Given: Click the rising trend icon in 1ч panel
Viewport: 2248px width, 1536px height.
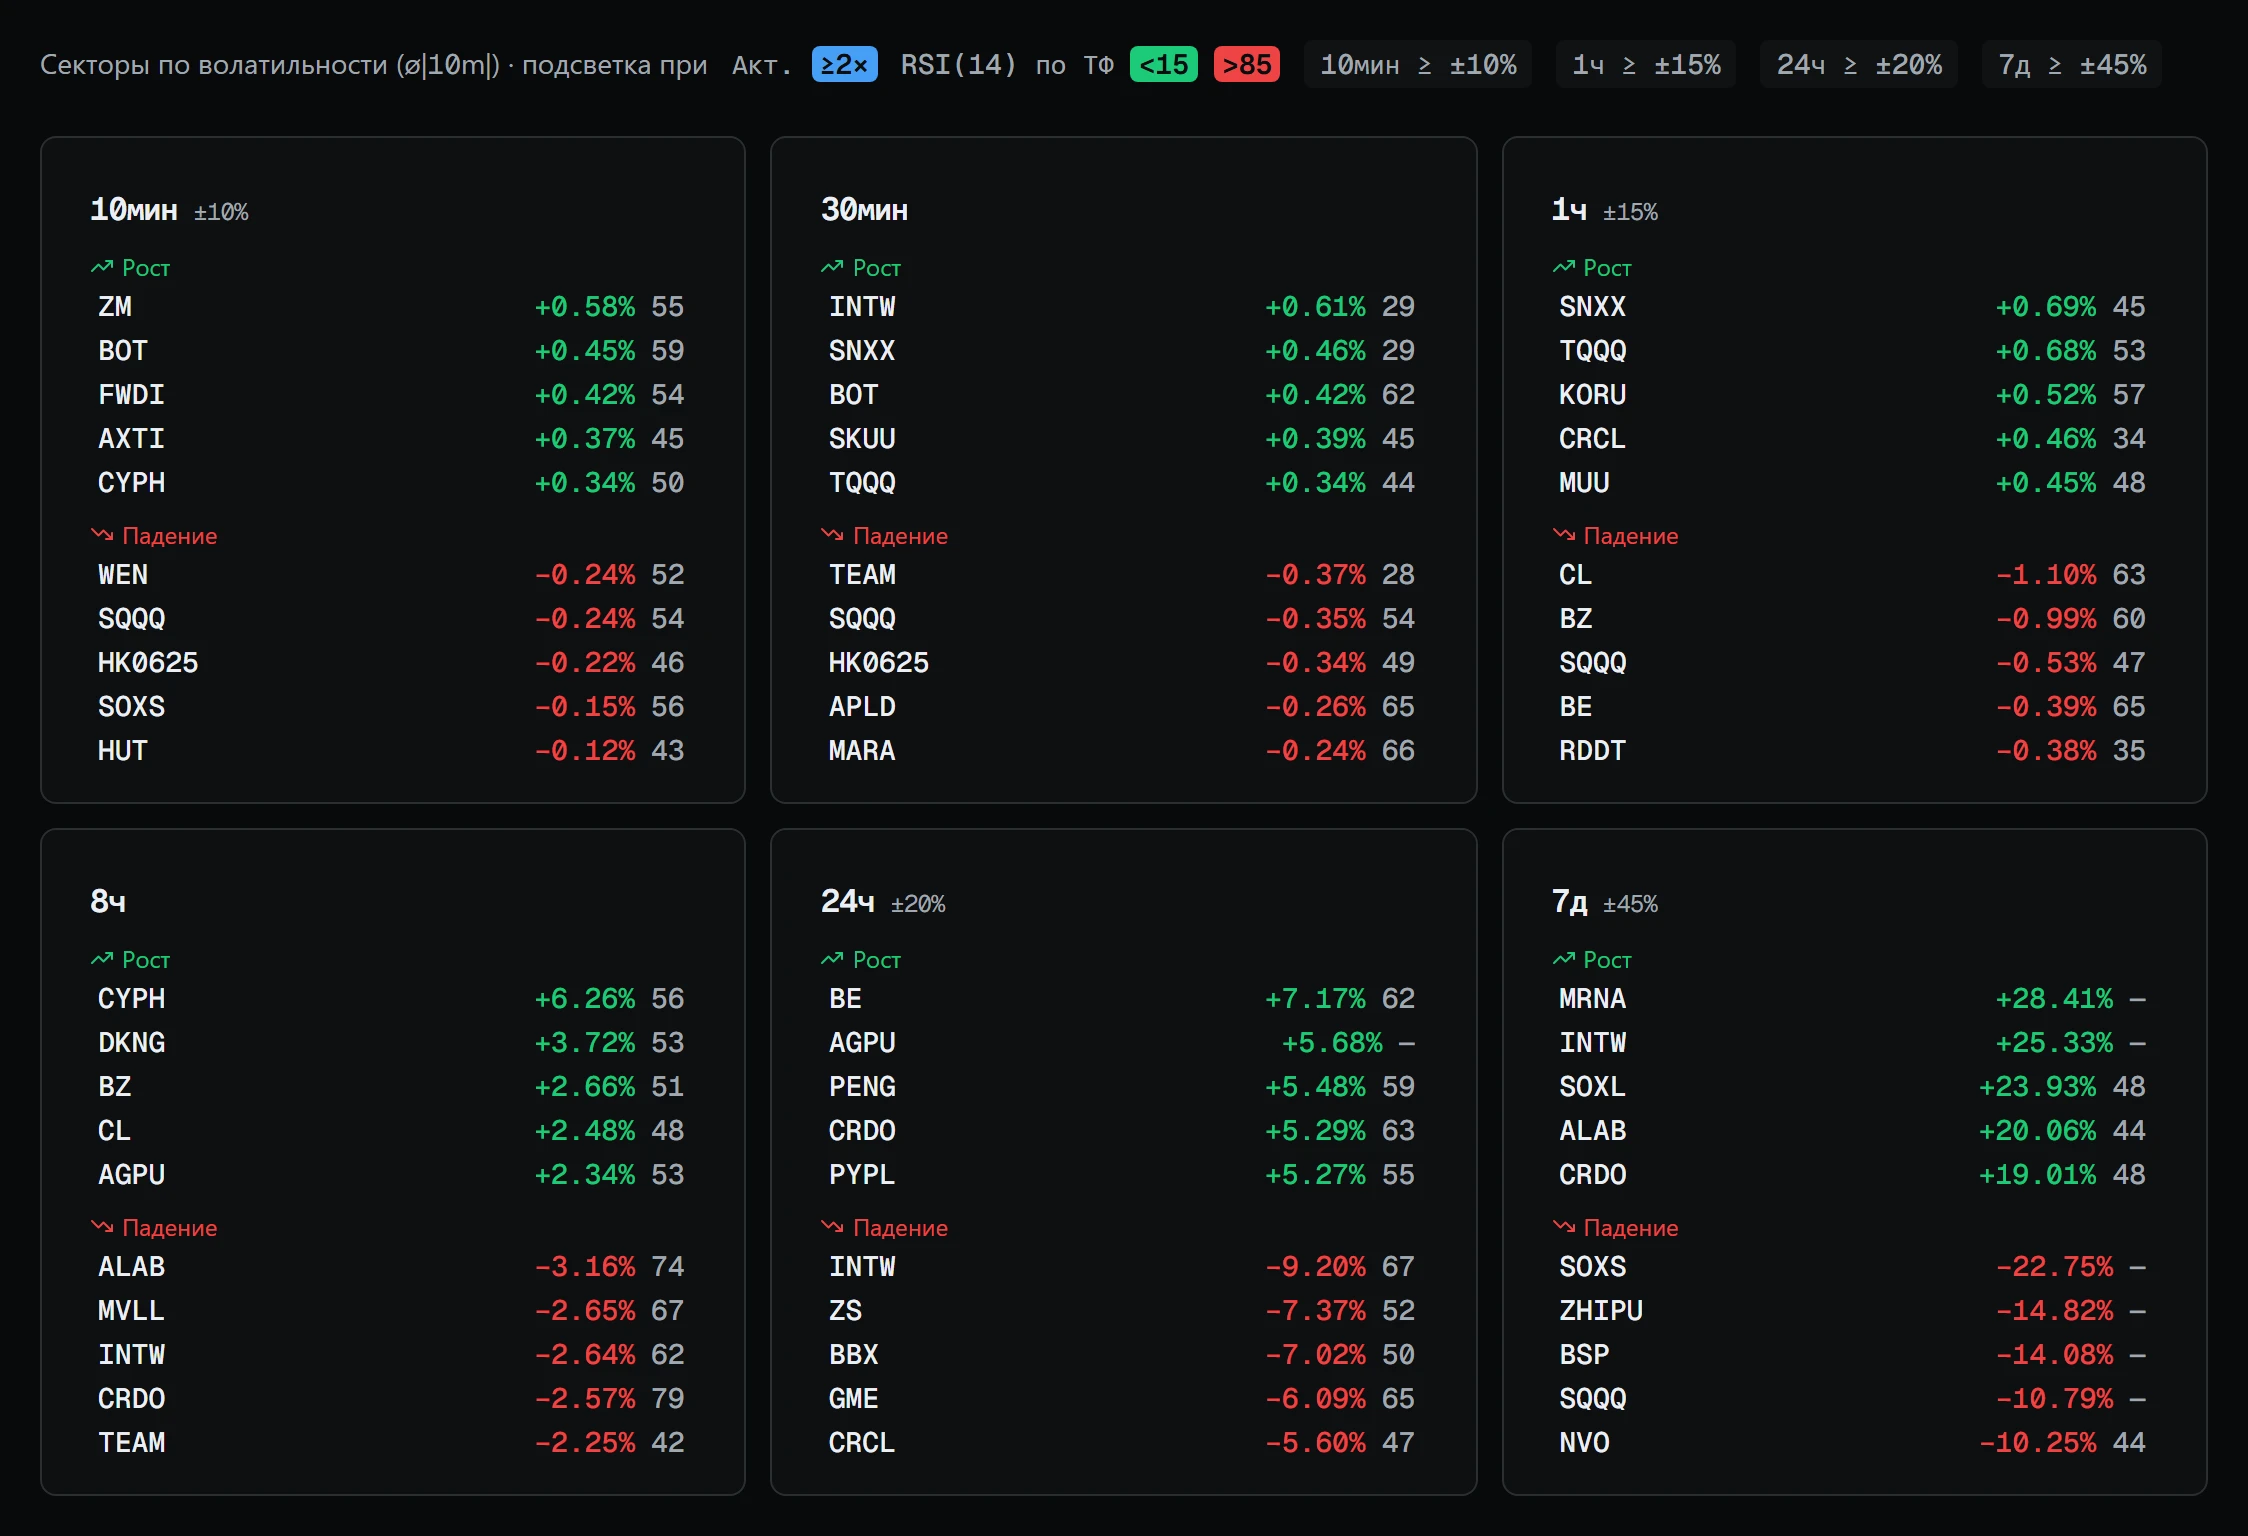Looking at the screenshot, I should (x=1564, y=267).
